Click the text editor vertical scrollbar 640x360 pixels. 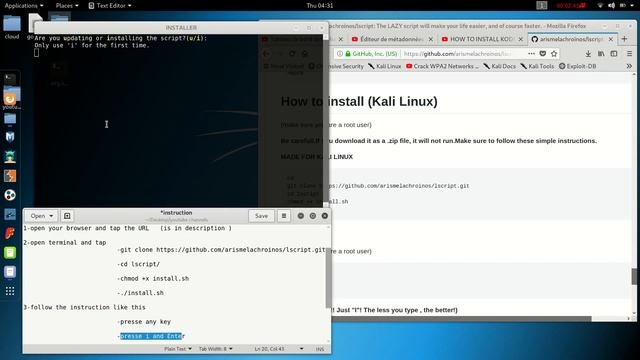click(x=328, y=278)
